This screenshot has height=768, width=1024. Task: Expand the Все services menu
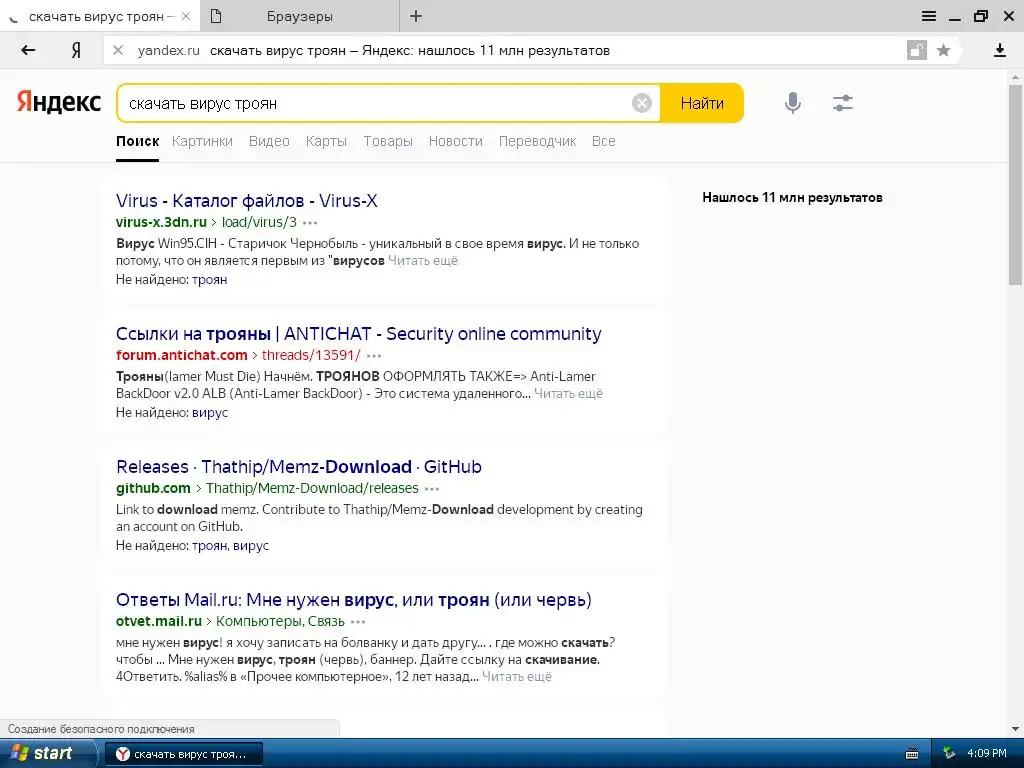(603, 141)
